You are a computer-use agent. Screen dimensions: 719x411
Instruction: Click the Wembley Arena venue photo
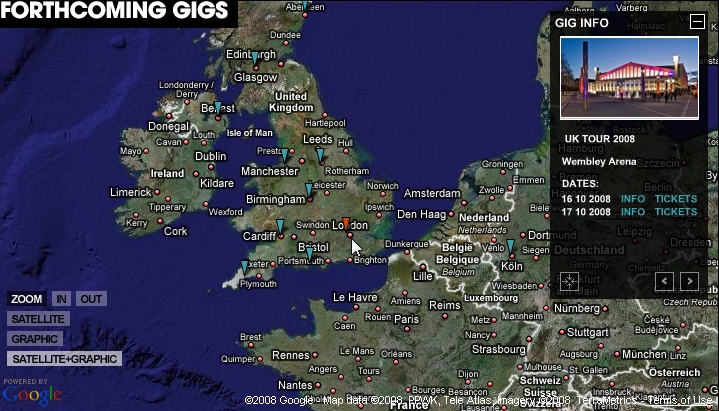tap(630, 78)
